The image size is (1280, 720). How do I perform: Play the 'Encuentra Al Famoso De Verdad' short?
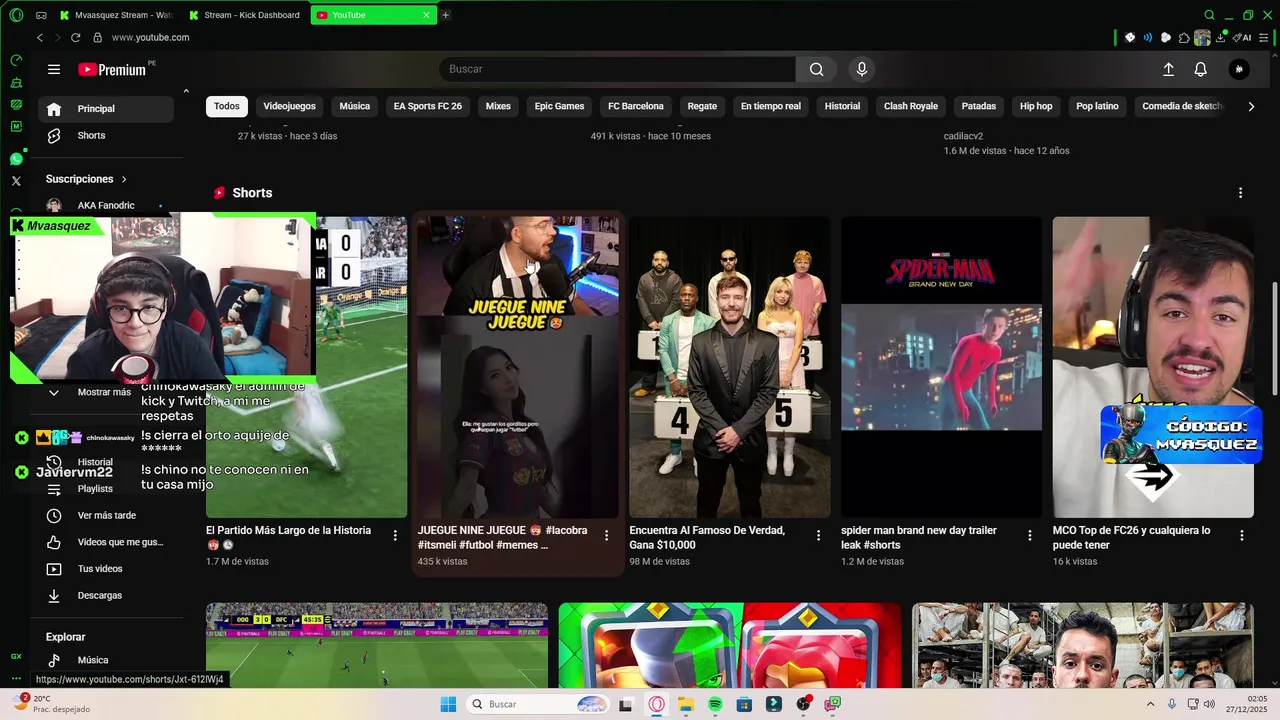click(729, 367)
